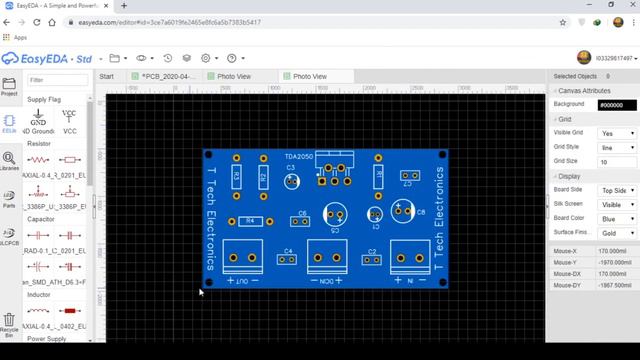Click the EasyEDA logo
The height and width of the screenshot is (360, 640).
pos(47,59)
